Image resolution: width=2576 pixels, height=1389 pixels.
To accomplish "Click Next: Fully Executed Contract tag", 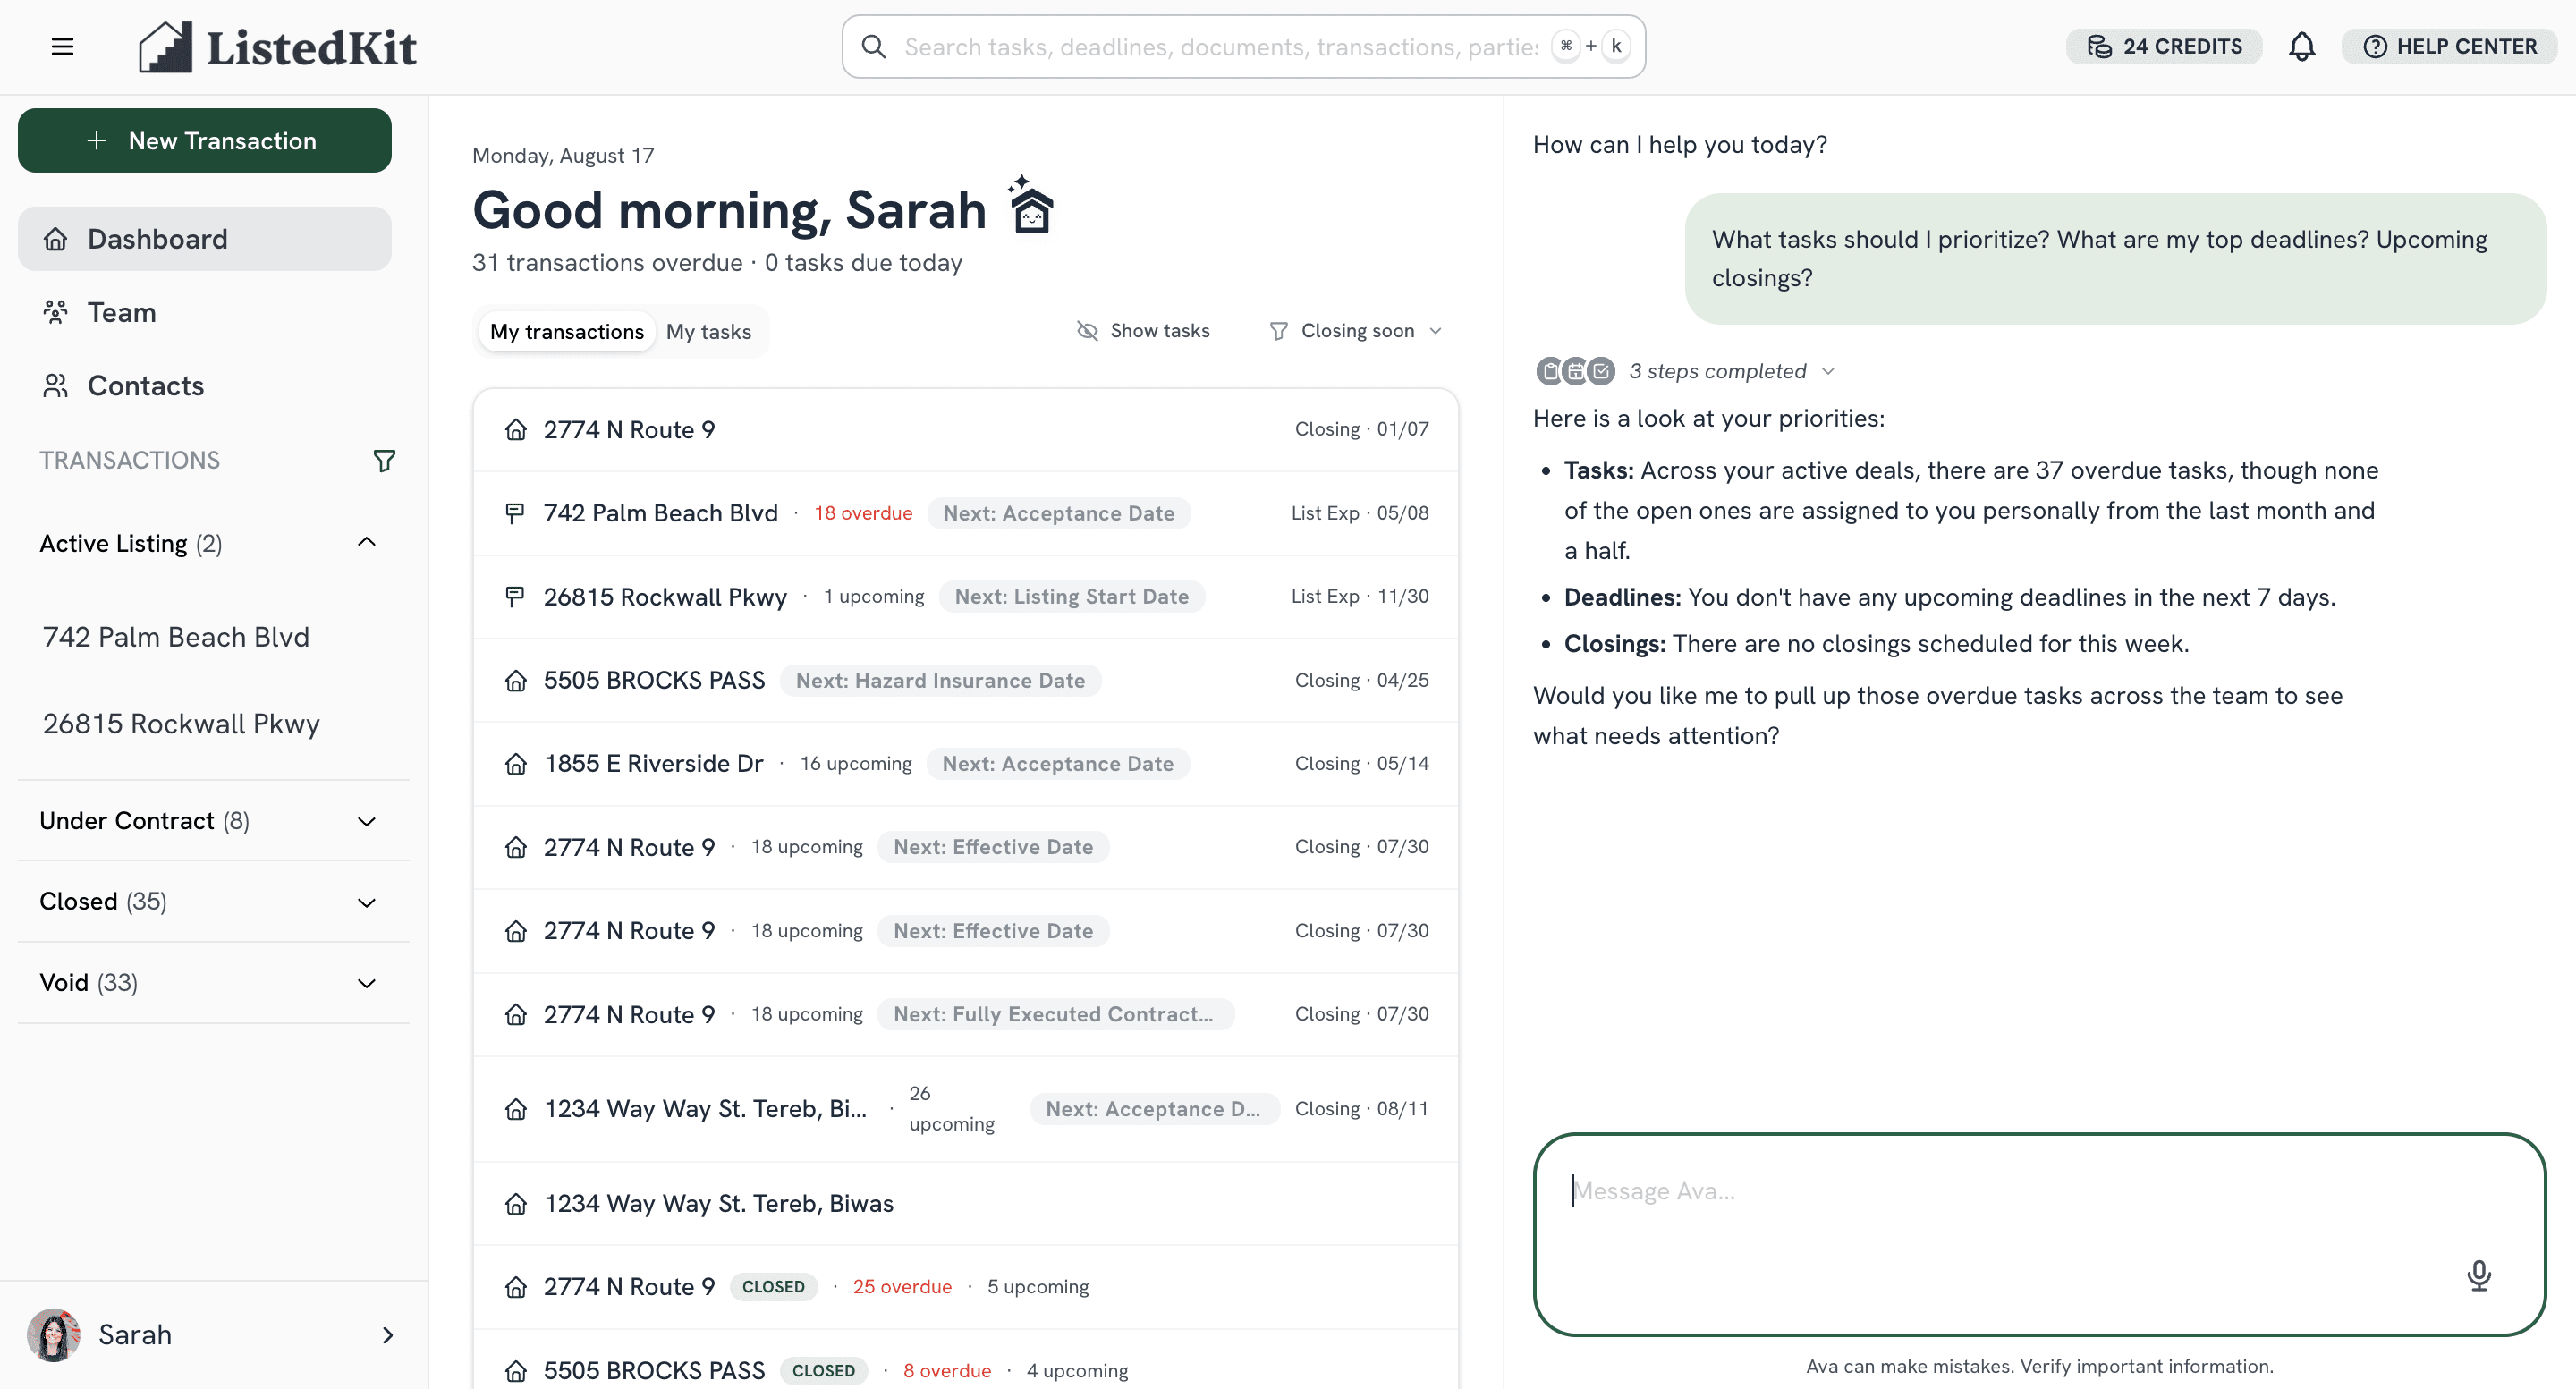I will (1055, 1014).
